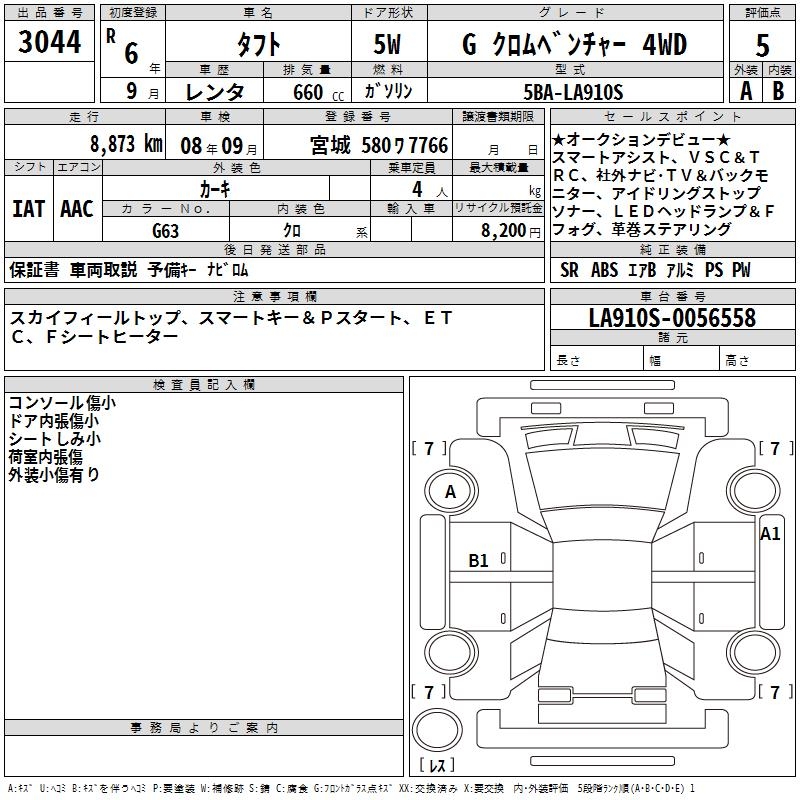Viewport: 800px width, 800px height.
Task: Select inspector note 外装小傷有り
Action: click(x=54, y=474)
